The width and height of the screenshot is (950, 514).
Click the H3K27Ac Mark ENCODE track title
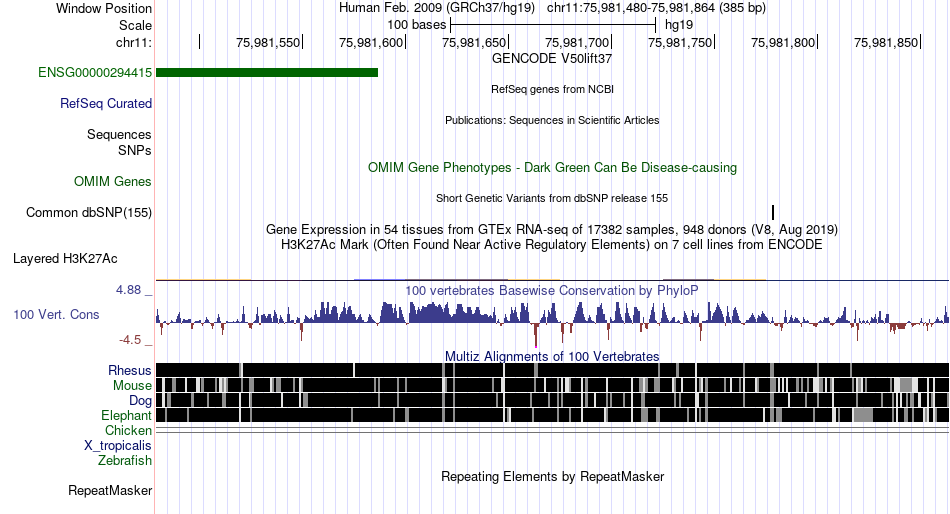coord(552,245)
